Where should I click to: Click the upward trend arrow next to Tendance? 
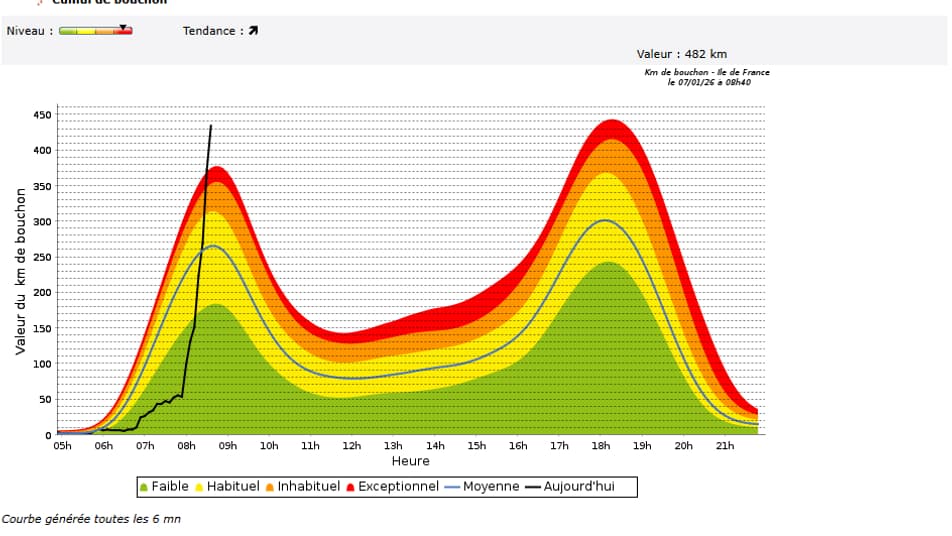coord(253,31)
